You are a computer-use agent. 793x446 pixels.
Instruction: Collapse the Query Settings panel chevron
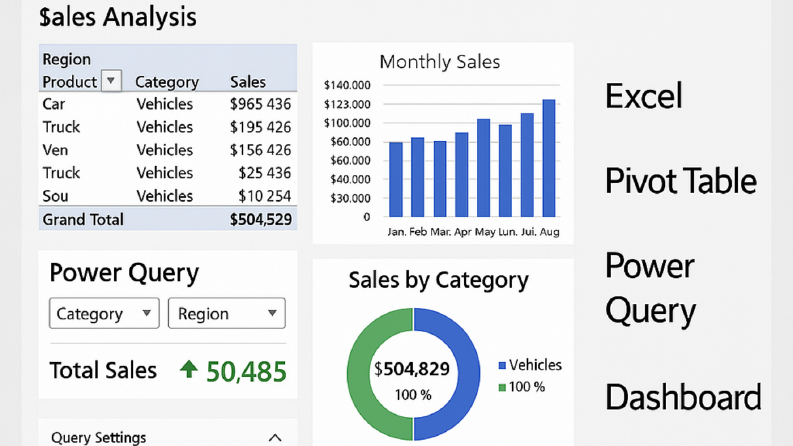(x=275, y=437)
